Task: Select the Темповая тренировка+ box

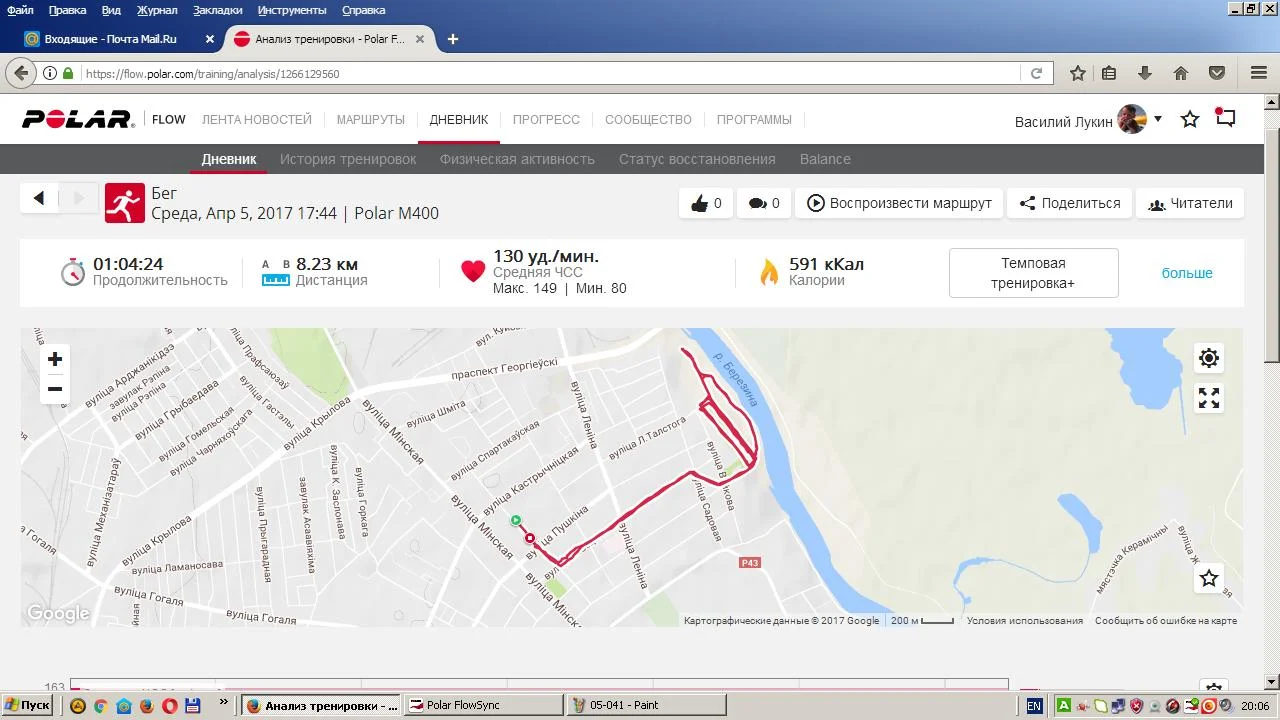Action: (1033, 273)
